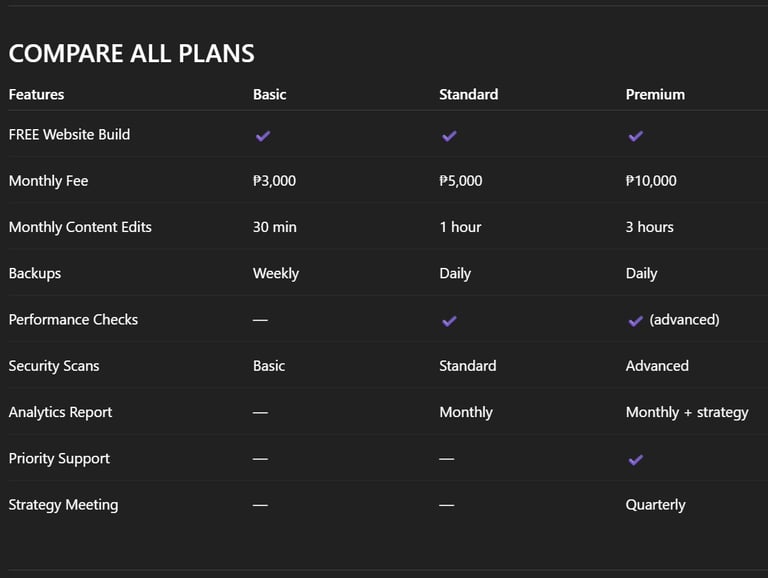Click the Standard plan FREE Website Build checkmark
Image resolution: width=768 pixels, height=578 pixels.
point(449,135)
